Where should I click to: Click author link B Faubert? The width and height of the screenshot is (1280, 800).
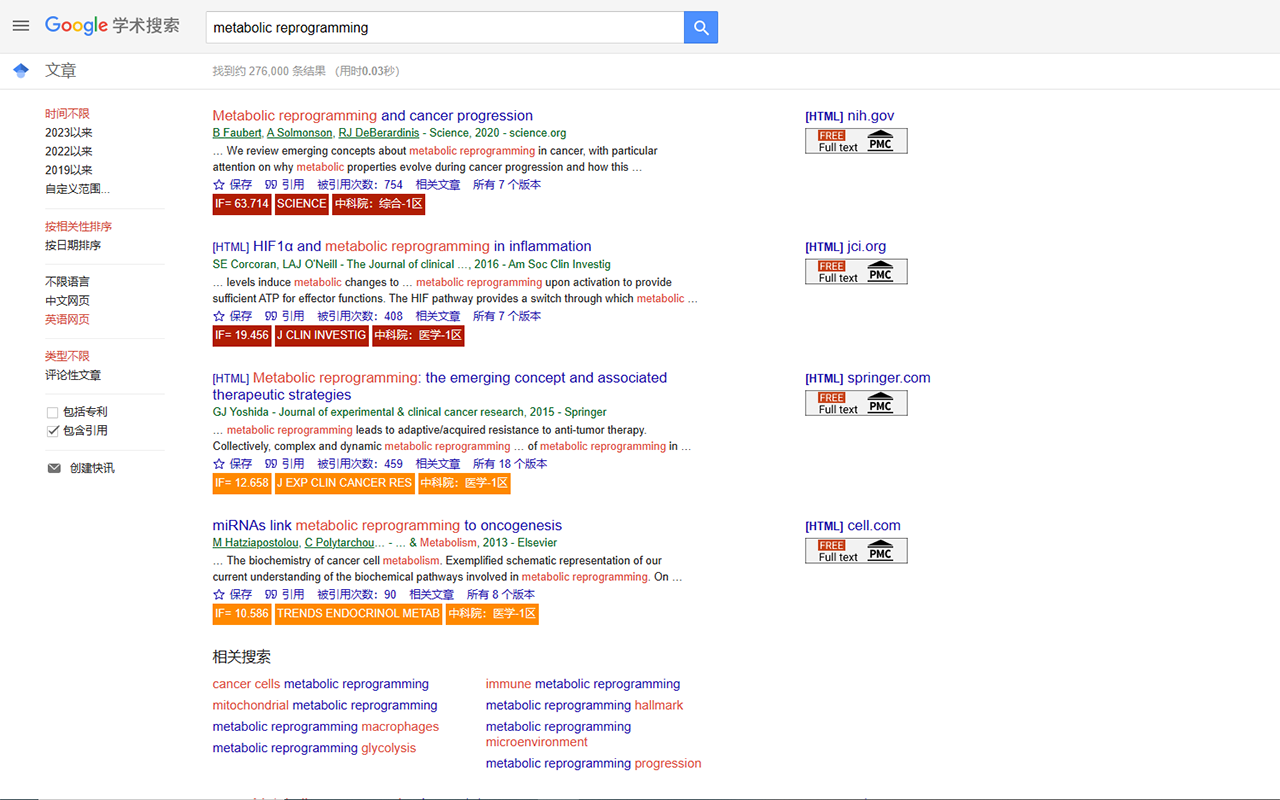click(236, 132)
